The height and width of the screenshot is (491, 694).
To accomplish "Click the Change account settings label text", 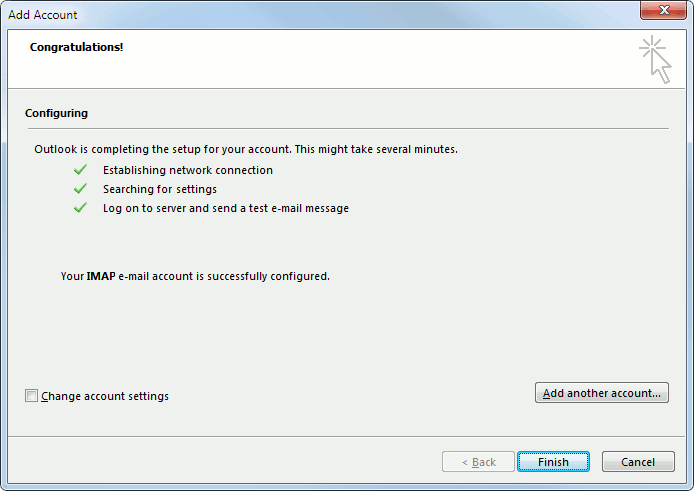I will pyautogui.click(x=105, y=396).
